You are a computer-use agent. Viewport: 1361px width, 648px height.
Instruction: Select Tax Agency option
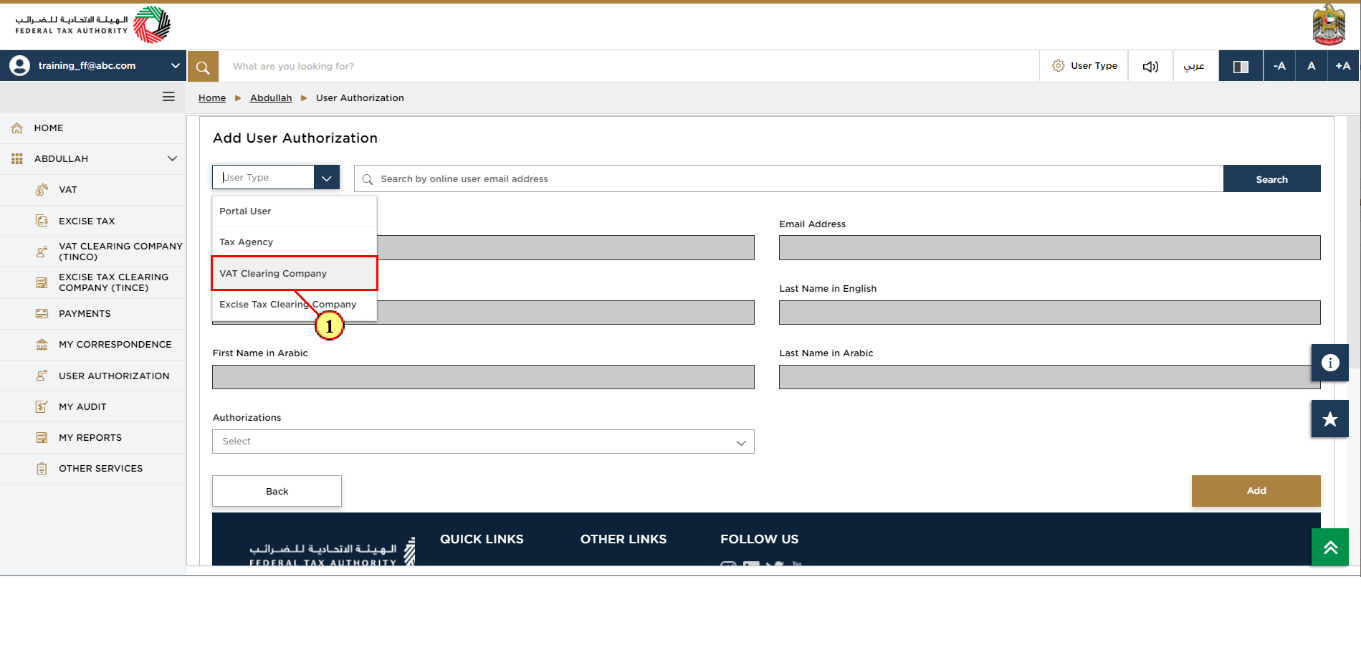pos(294,242)
